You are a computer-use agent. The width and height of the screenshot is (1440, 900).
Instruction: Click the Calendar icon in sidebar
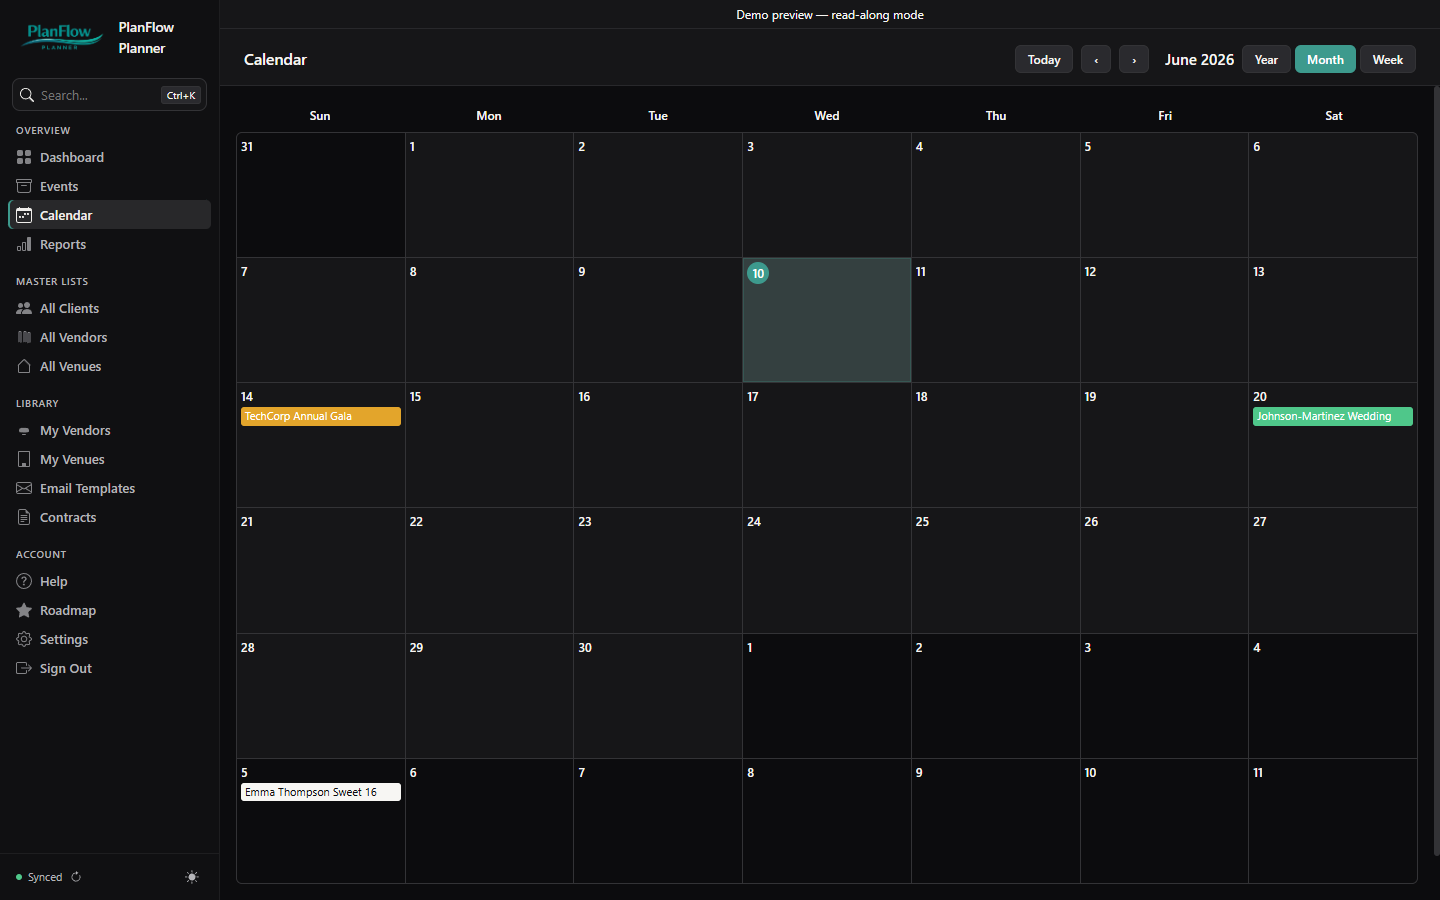24,215
